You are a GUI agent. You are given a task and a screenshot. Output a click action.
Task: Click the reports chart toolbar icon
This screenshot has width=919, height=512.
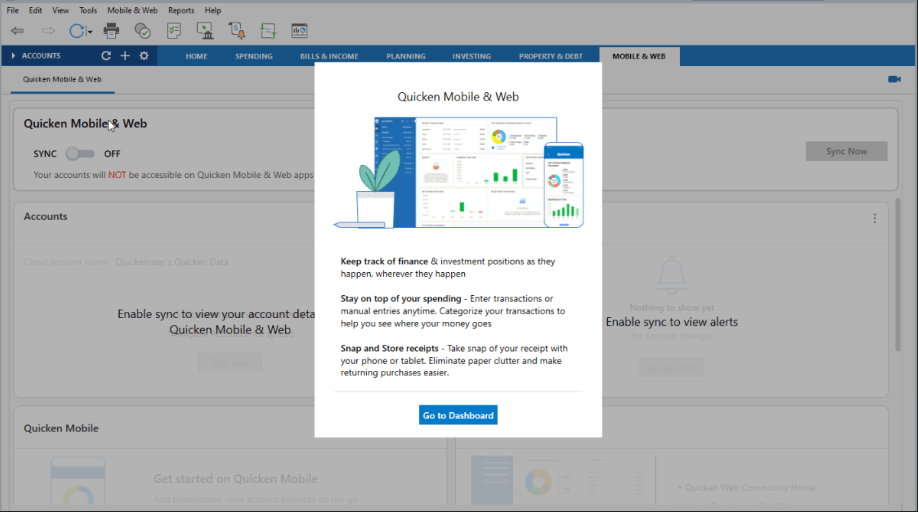click(x=299, y=31)
